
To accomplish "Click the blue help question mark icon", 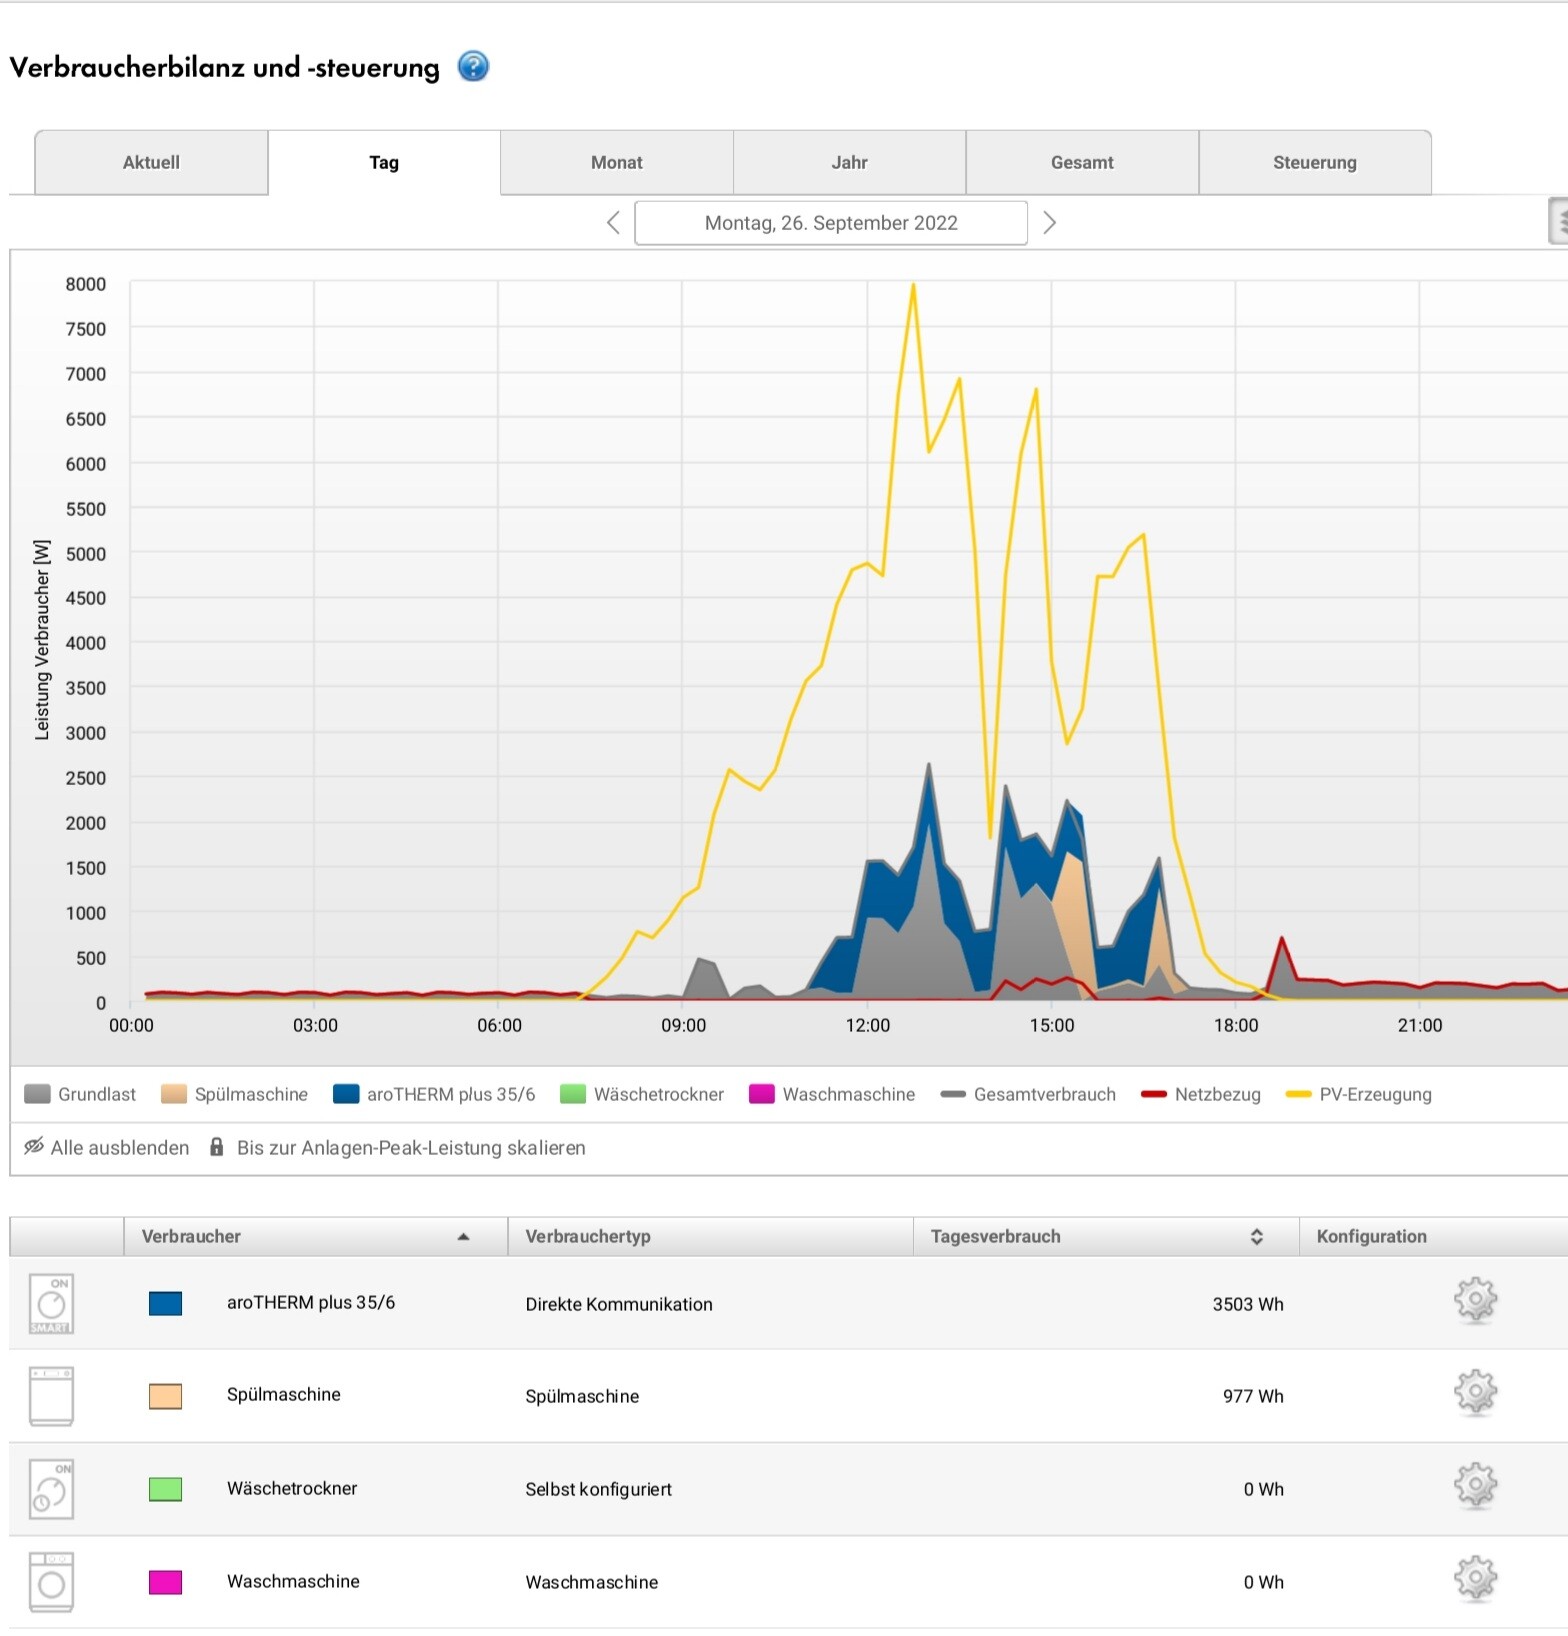I will point(473,67).
